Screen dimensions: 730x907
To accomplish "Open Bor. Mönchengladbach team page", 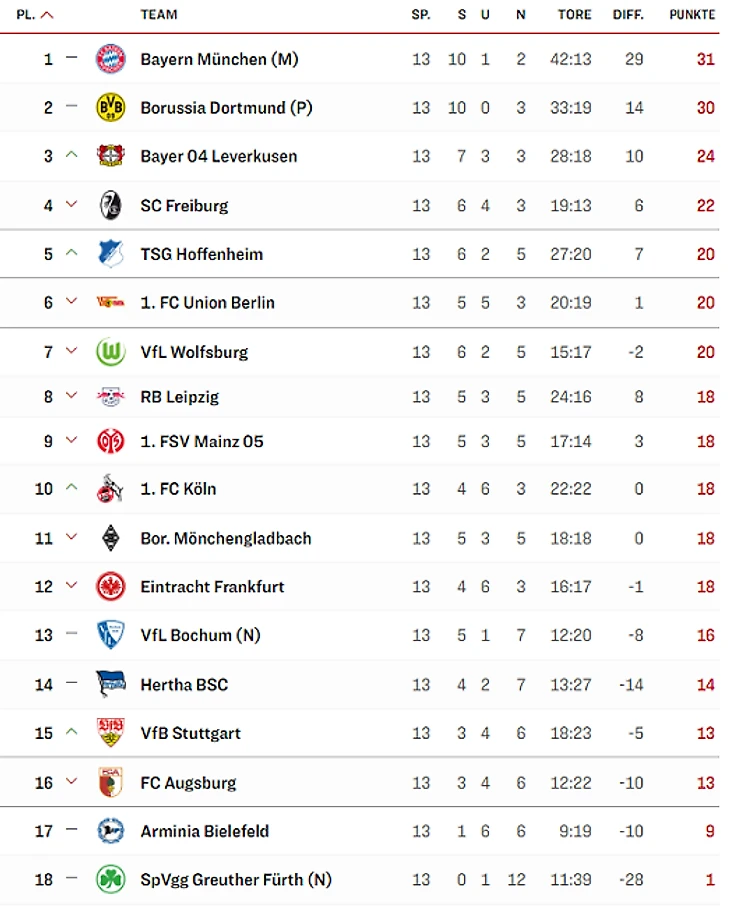I will [225, 538].
